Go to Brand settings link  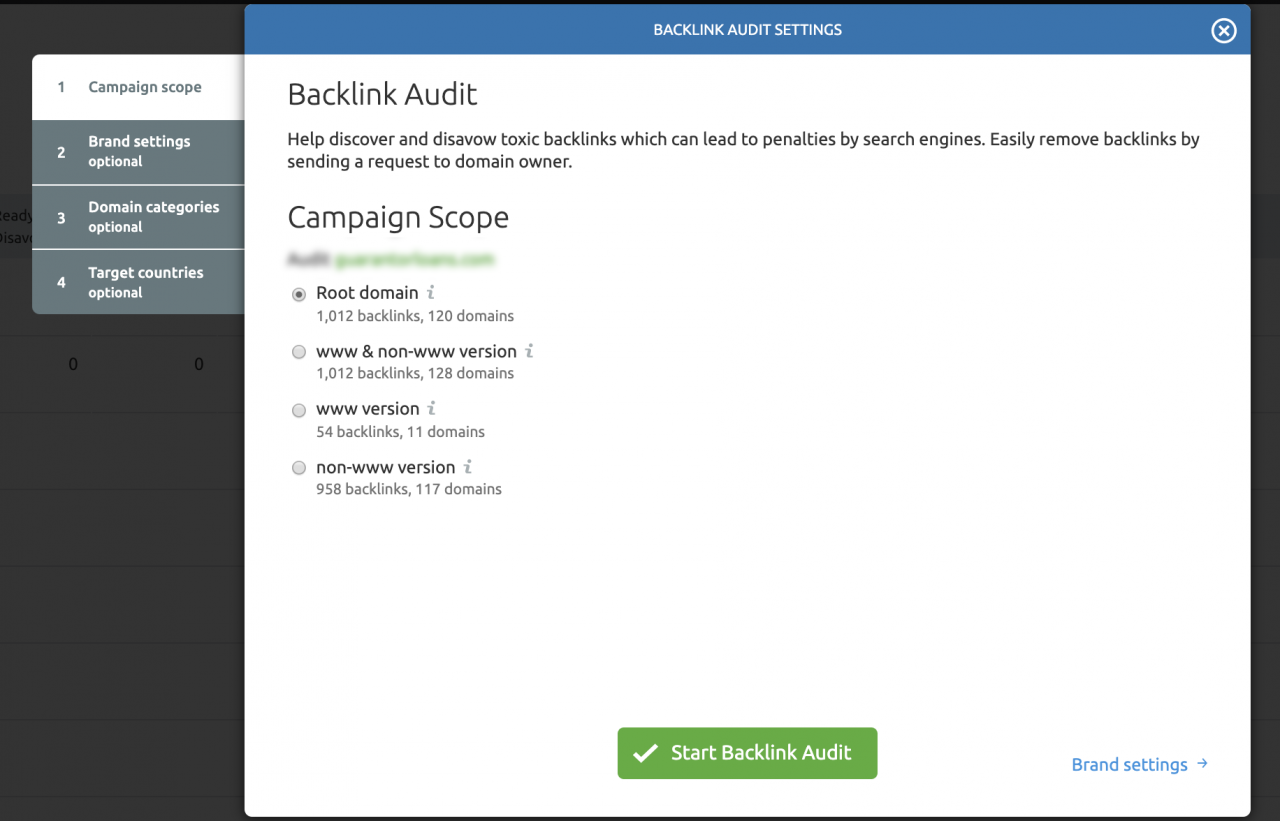(x=1140, y=764)
